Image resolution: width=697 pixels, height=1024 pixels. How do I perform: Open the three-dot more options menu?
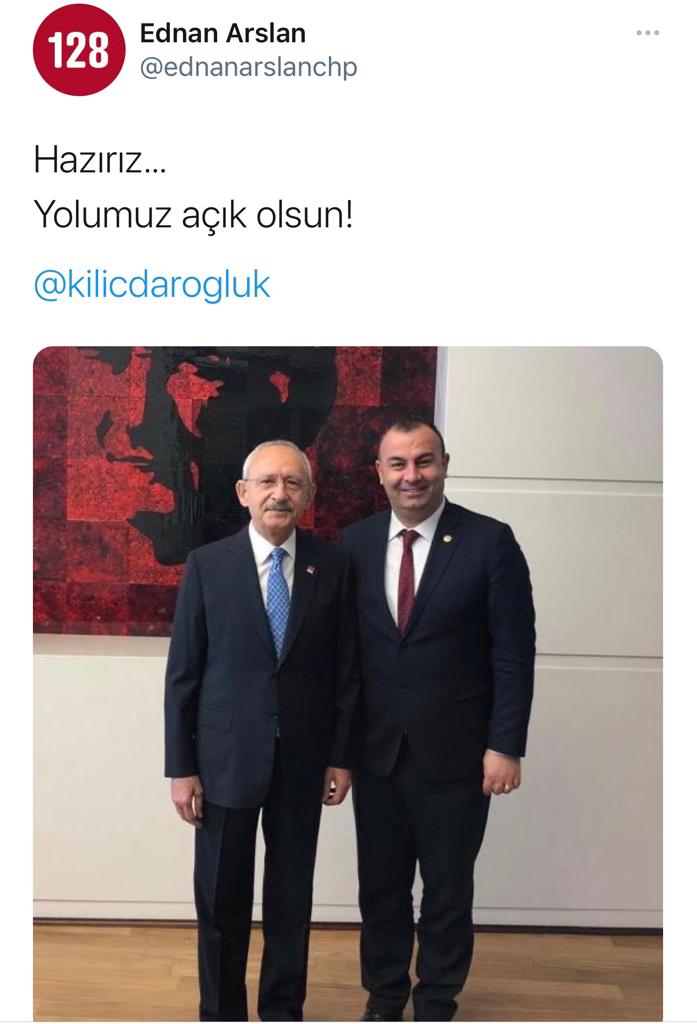[x=647, y=33]
